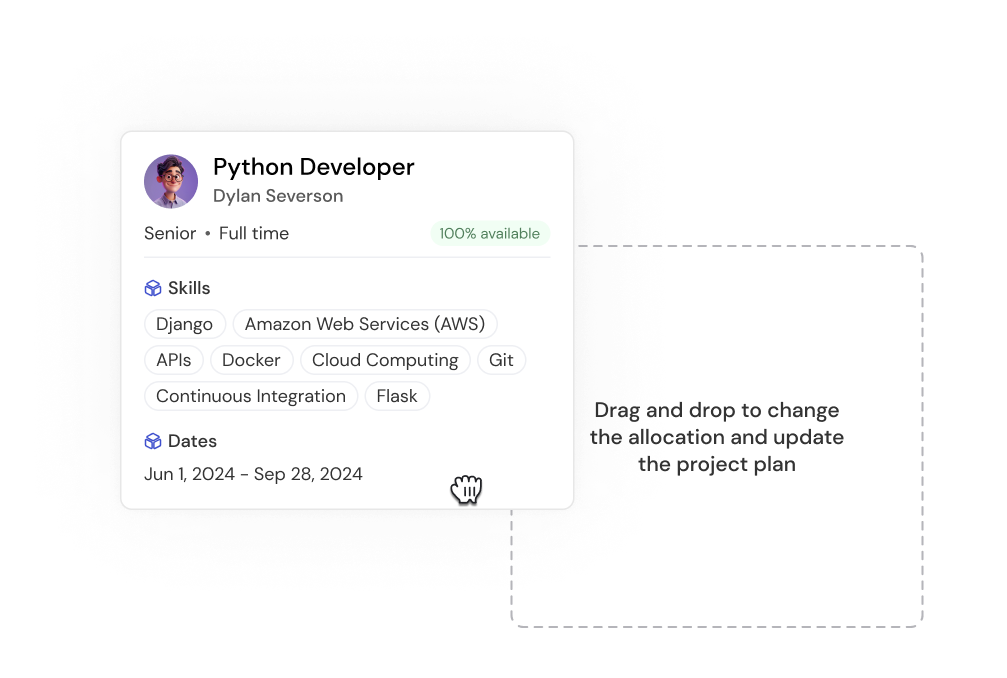Select the Continuous Integration tag
The width and height of the screenshot is (1007, 678).
(251, 396)
